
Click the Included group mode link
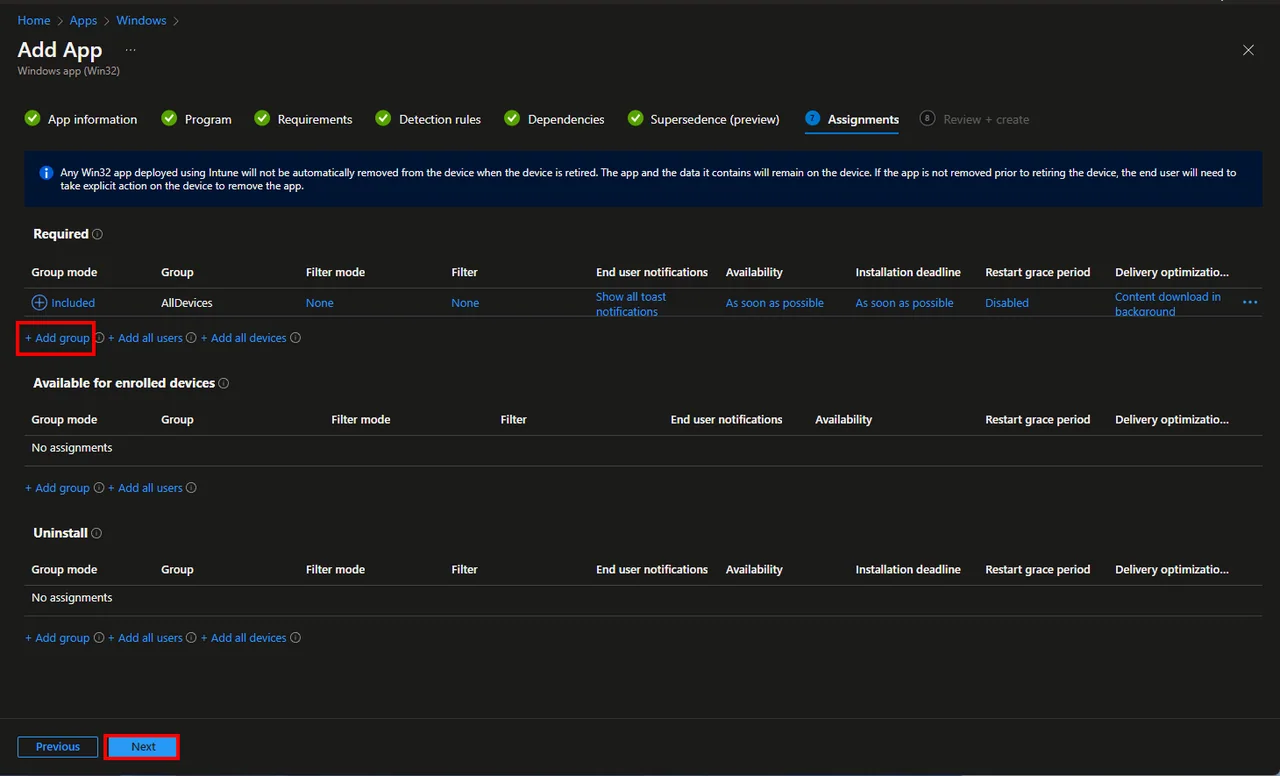[73, 303]
